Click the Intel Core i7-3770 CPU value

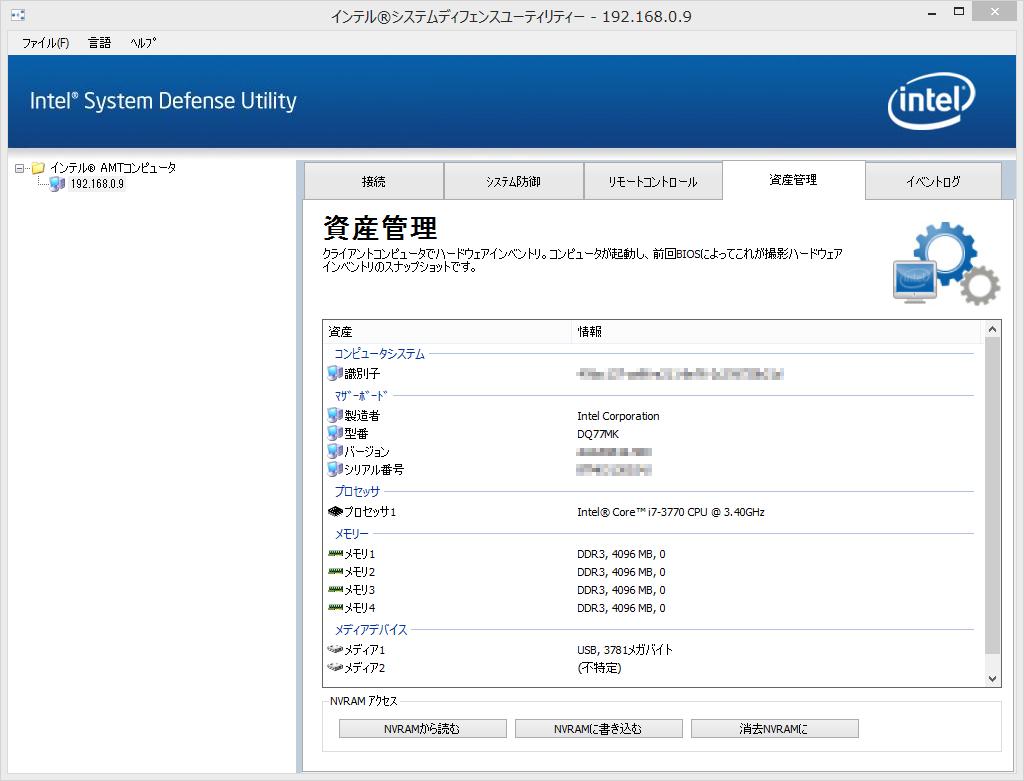coord(671,512)
